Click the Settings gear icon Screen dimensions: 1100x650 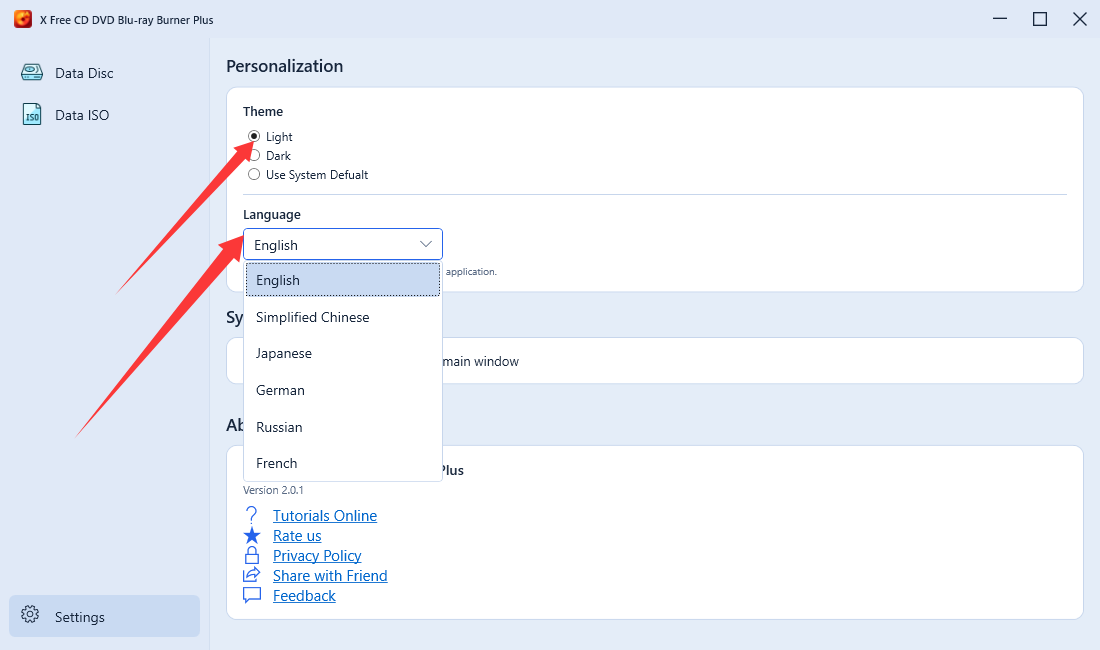click(x=30, y=614)
